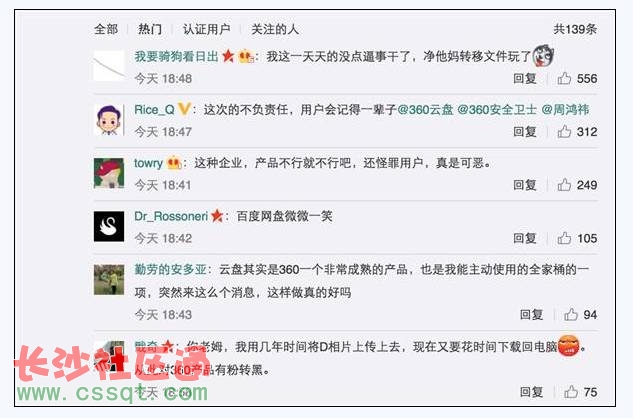Tap thumbs-up on Dr_Rossoneri's comment
Image resolution: width=633 pixels, height=418 pixels.
point(564,238)
